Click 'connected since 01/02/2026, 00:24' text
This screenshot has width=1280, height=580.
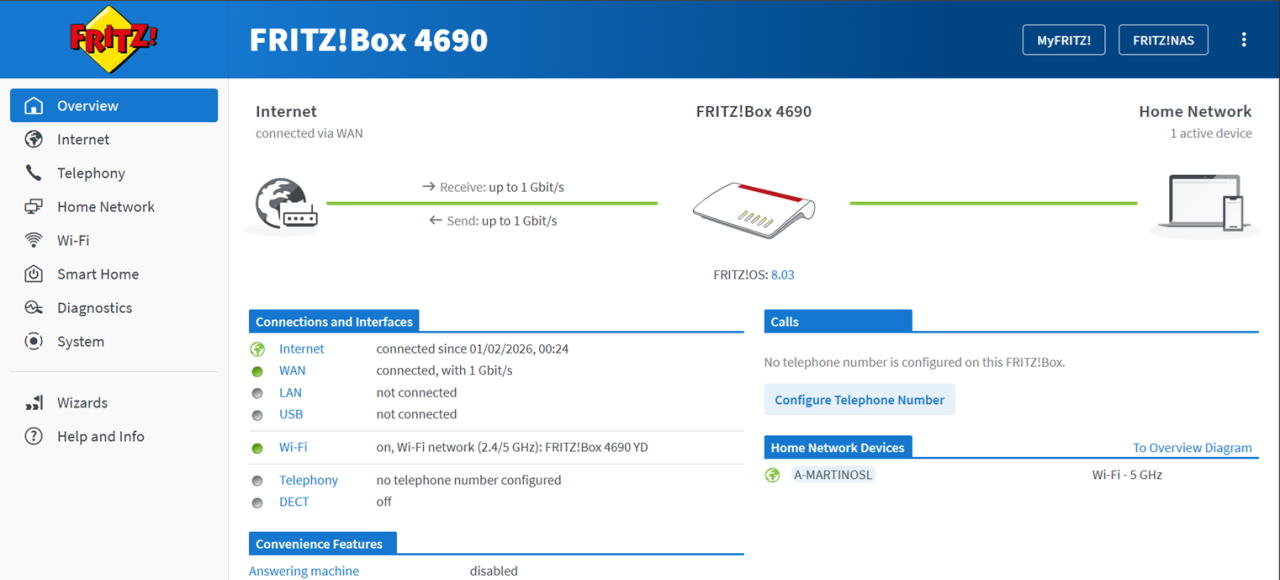point(472,349)
